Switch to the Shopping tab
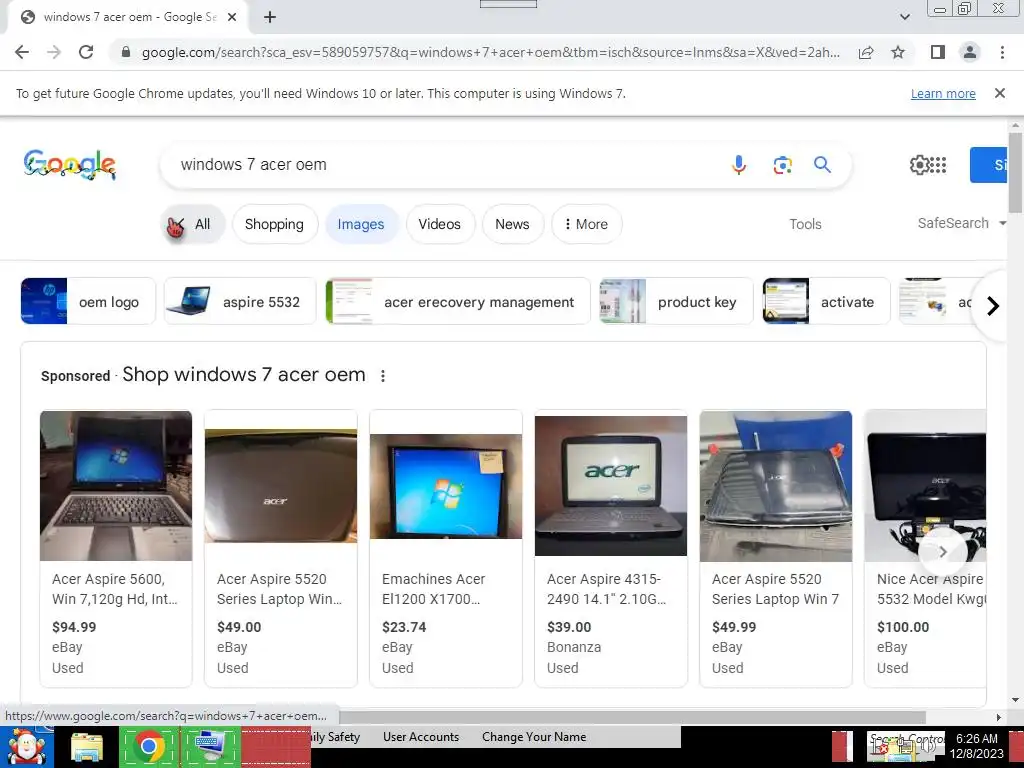1024x768 pixels. tap(274, 224)
